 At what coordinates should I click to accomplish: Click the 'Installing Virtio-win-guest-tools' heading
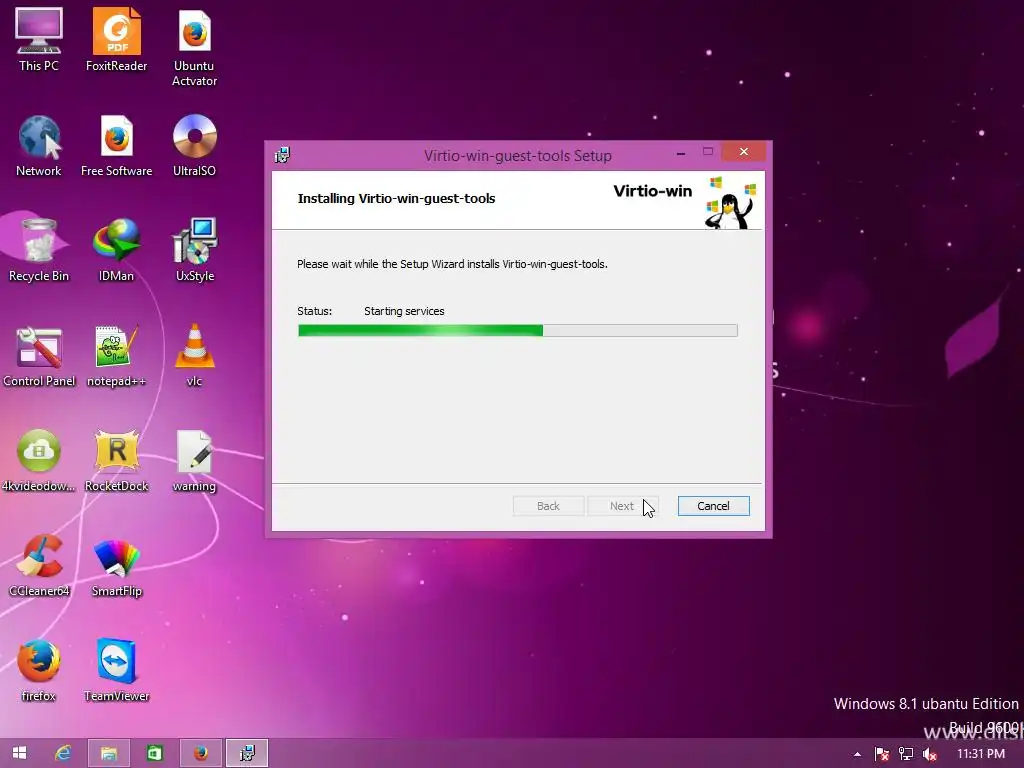click(x=396, y=199)
